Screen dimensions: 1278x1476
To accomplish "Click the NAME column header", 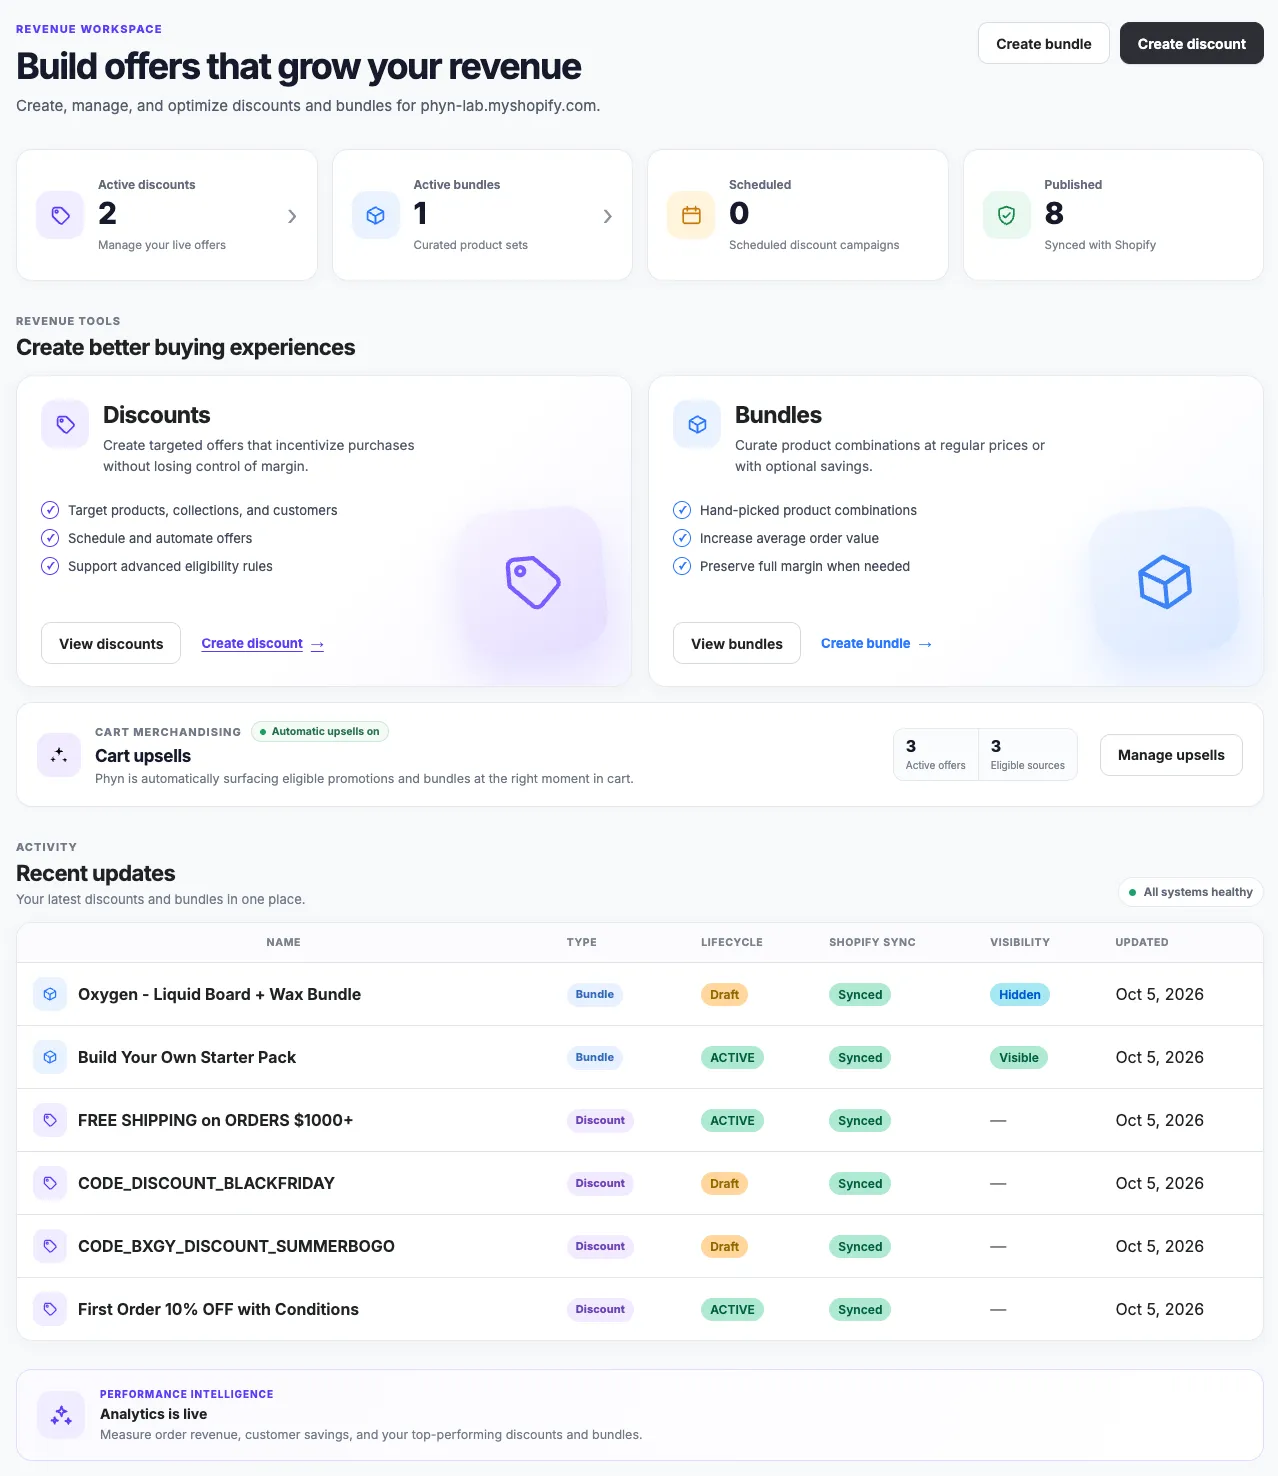I will pos(283,942).
